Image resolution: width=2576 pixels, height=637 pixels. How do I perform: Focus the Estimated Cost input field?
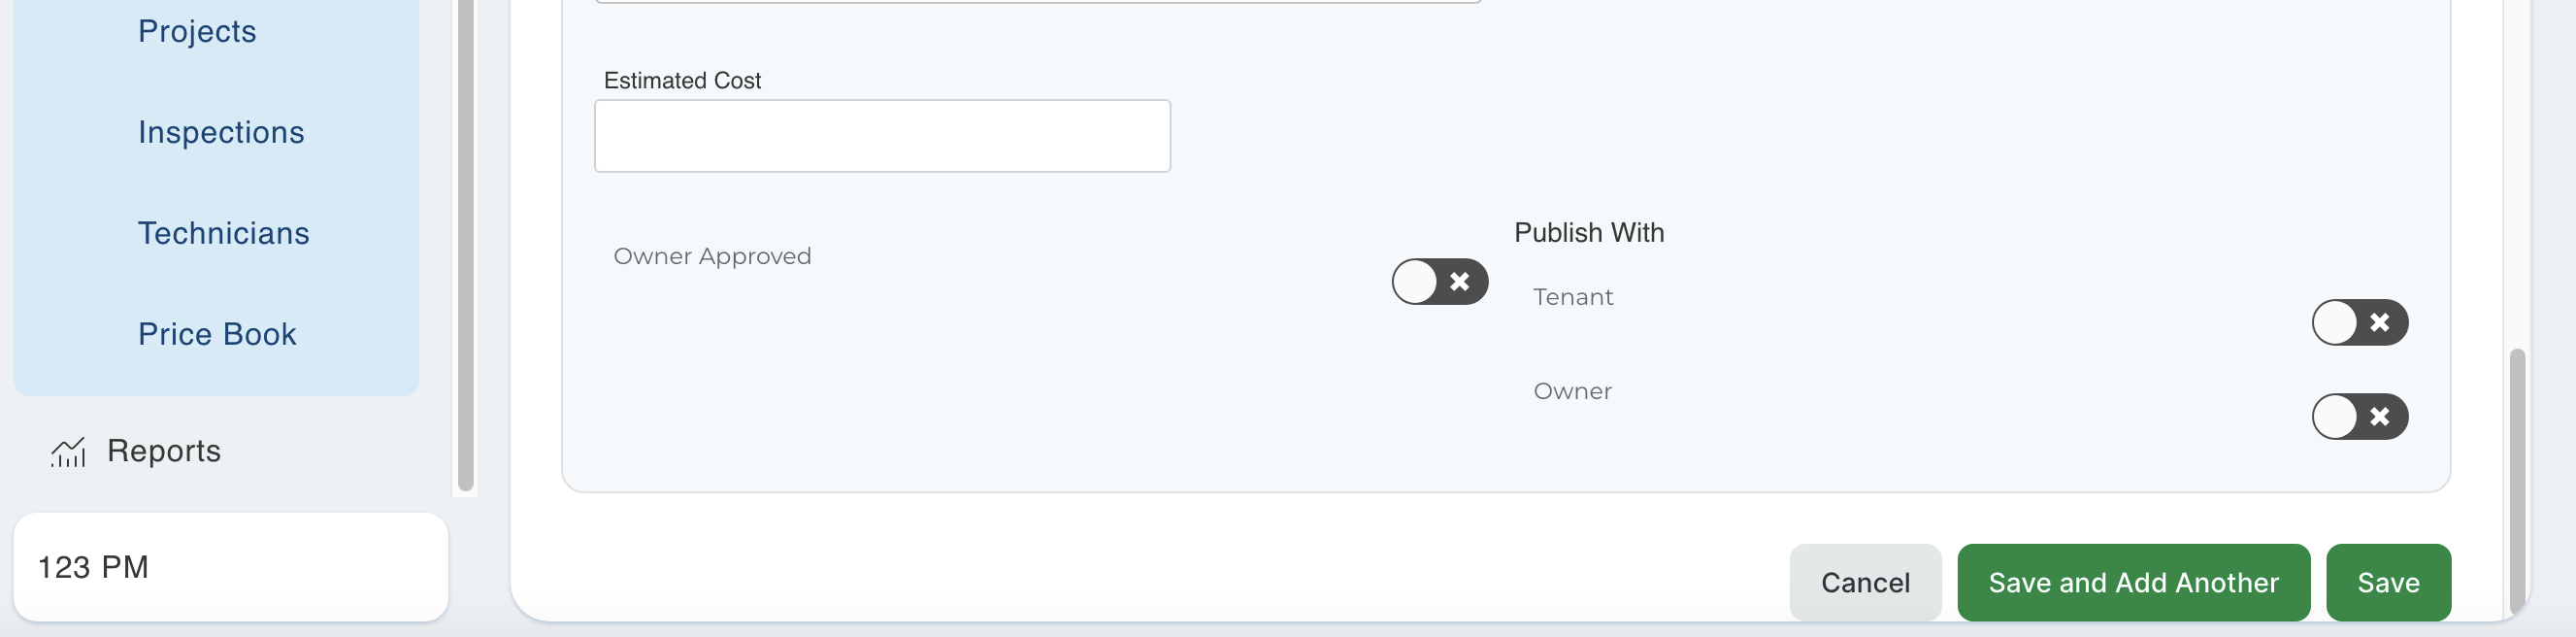(882, 136)
